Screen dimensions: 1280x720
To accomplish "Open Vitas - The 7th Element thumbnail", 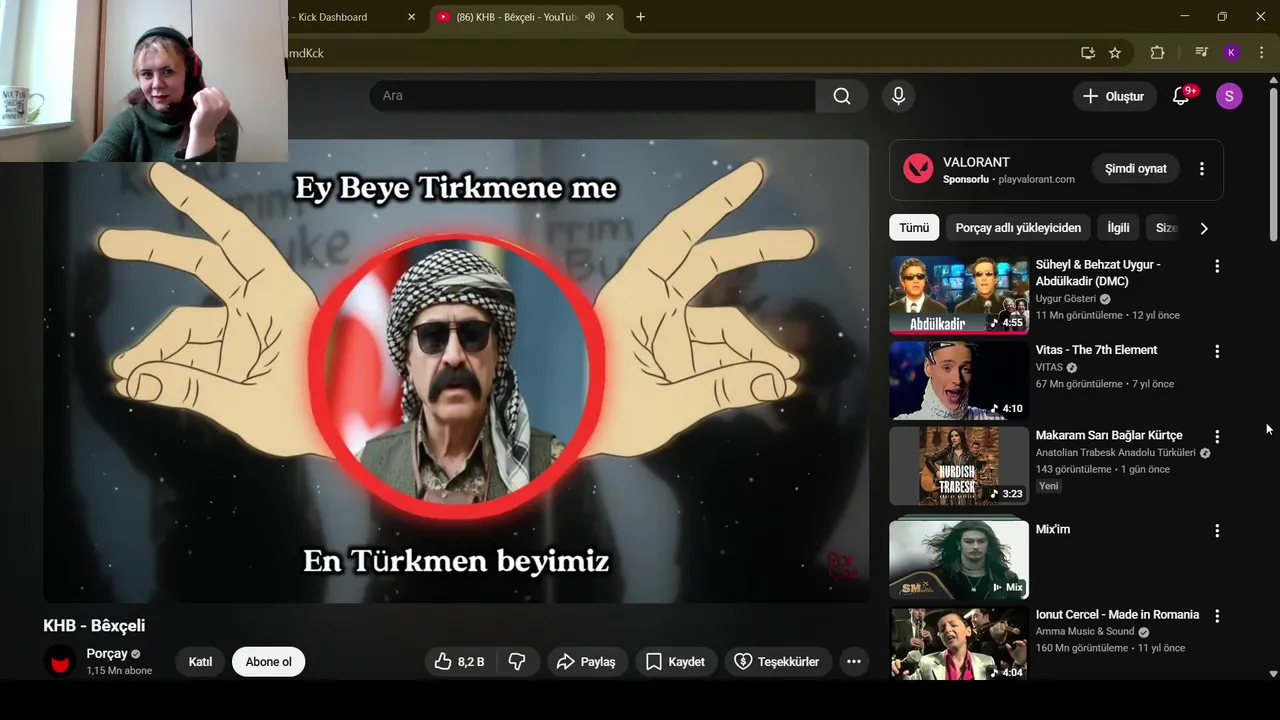I will pos(959,380).
